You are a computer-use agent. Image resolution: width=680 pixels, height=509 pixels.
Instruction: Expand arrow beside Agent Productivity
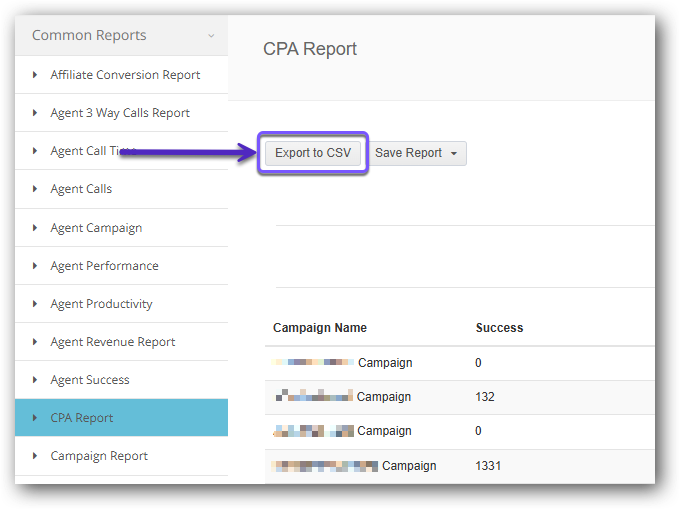pos(35,304)
